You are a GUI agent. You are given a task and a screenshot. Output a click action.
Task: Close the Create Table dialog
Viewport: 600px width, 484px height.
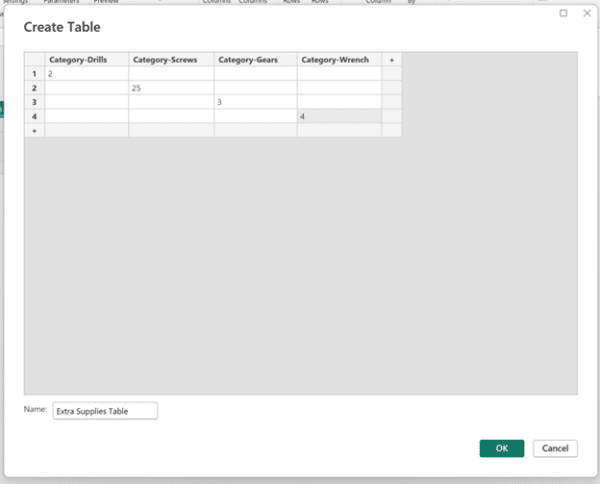point(587,13)
